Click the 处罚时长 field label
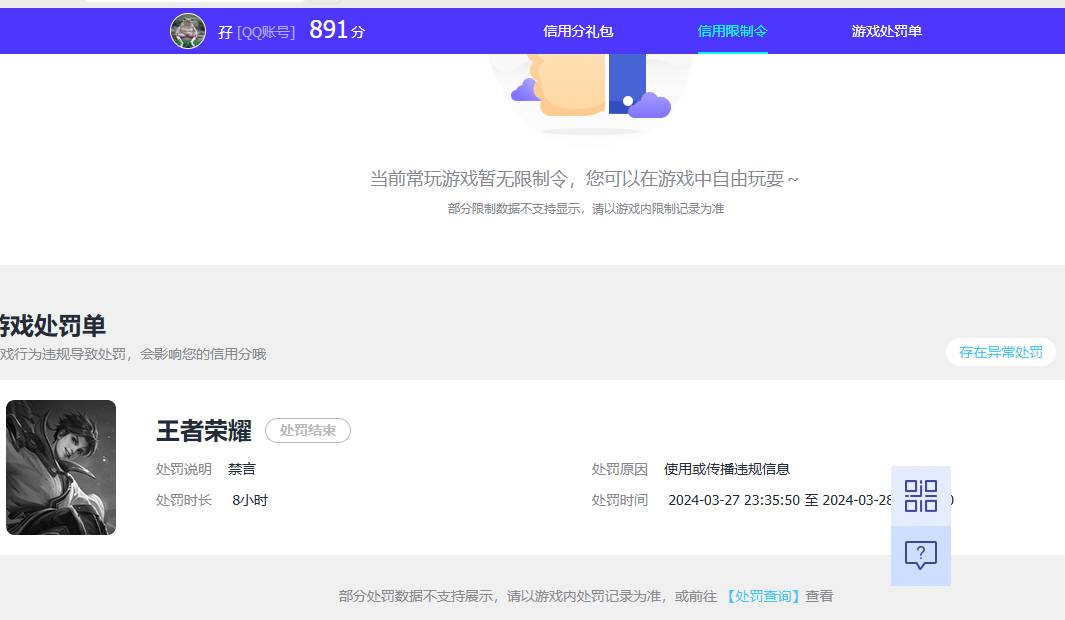 (x=183, y=500)
